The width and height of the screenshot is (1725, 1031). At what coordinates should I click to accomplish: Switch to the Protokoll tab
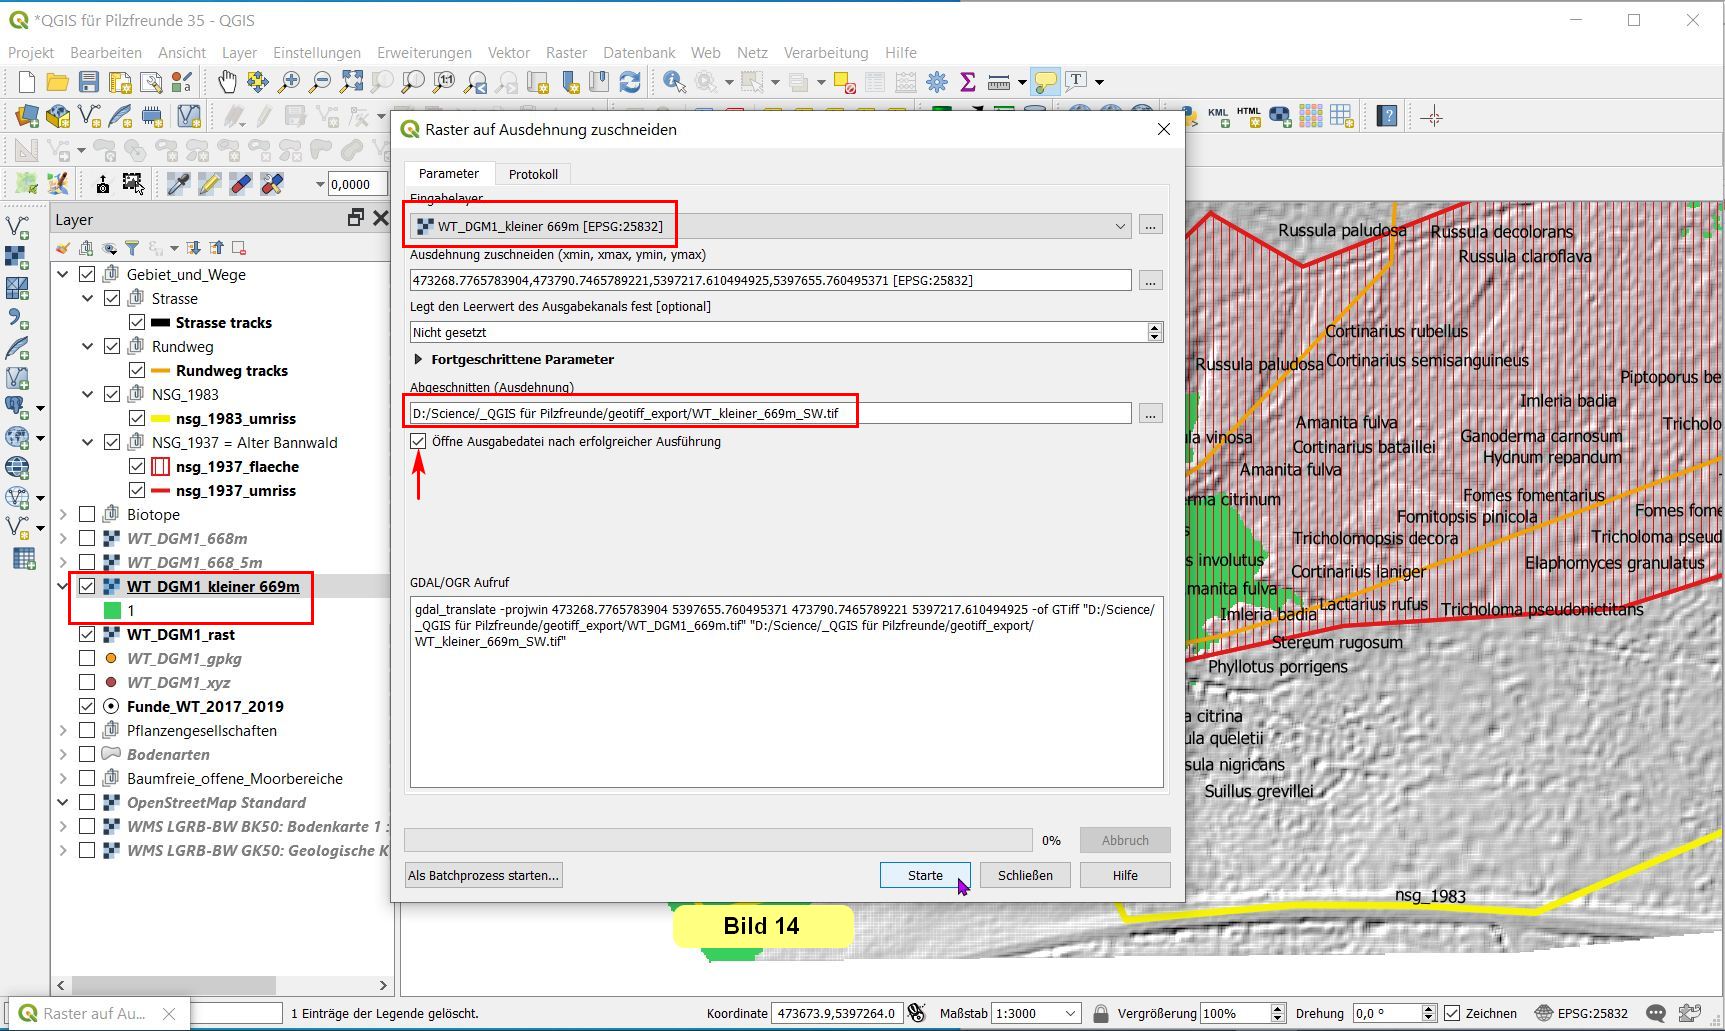pyautogui.click(x=533, y=174)
